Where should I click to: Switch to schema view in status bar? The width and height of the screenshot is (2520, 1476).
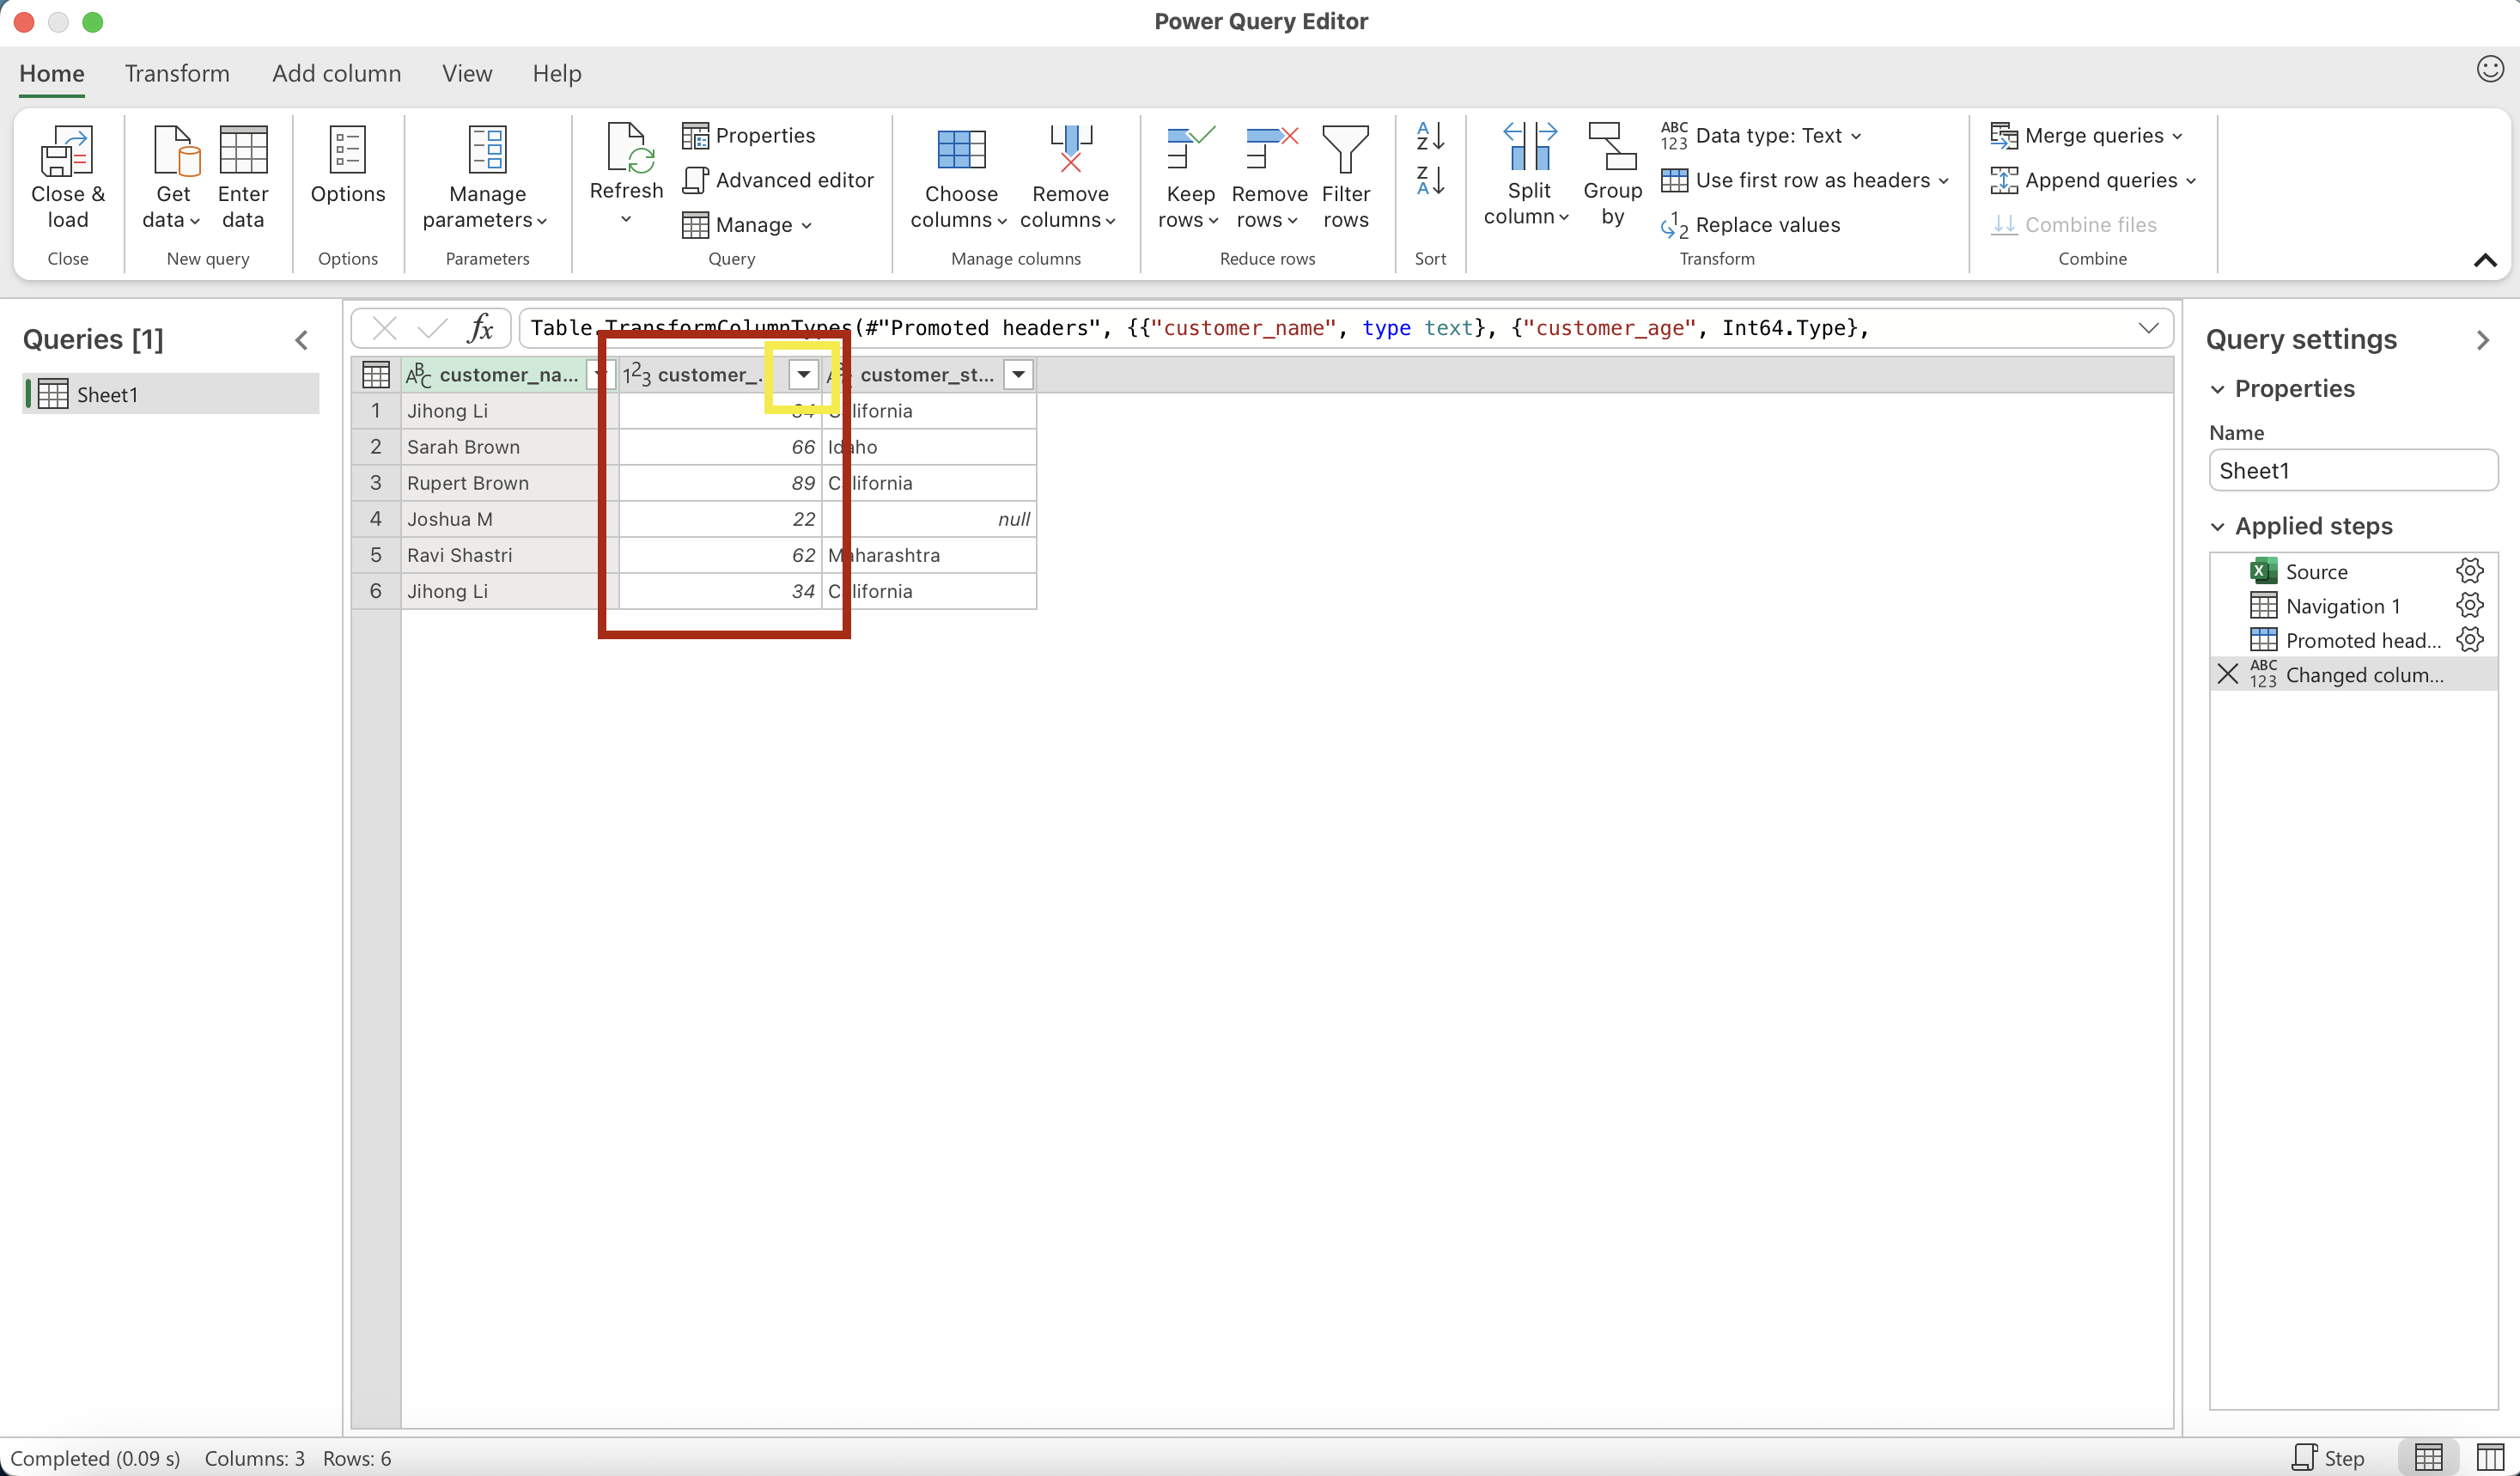[2490, 1457]
